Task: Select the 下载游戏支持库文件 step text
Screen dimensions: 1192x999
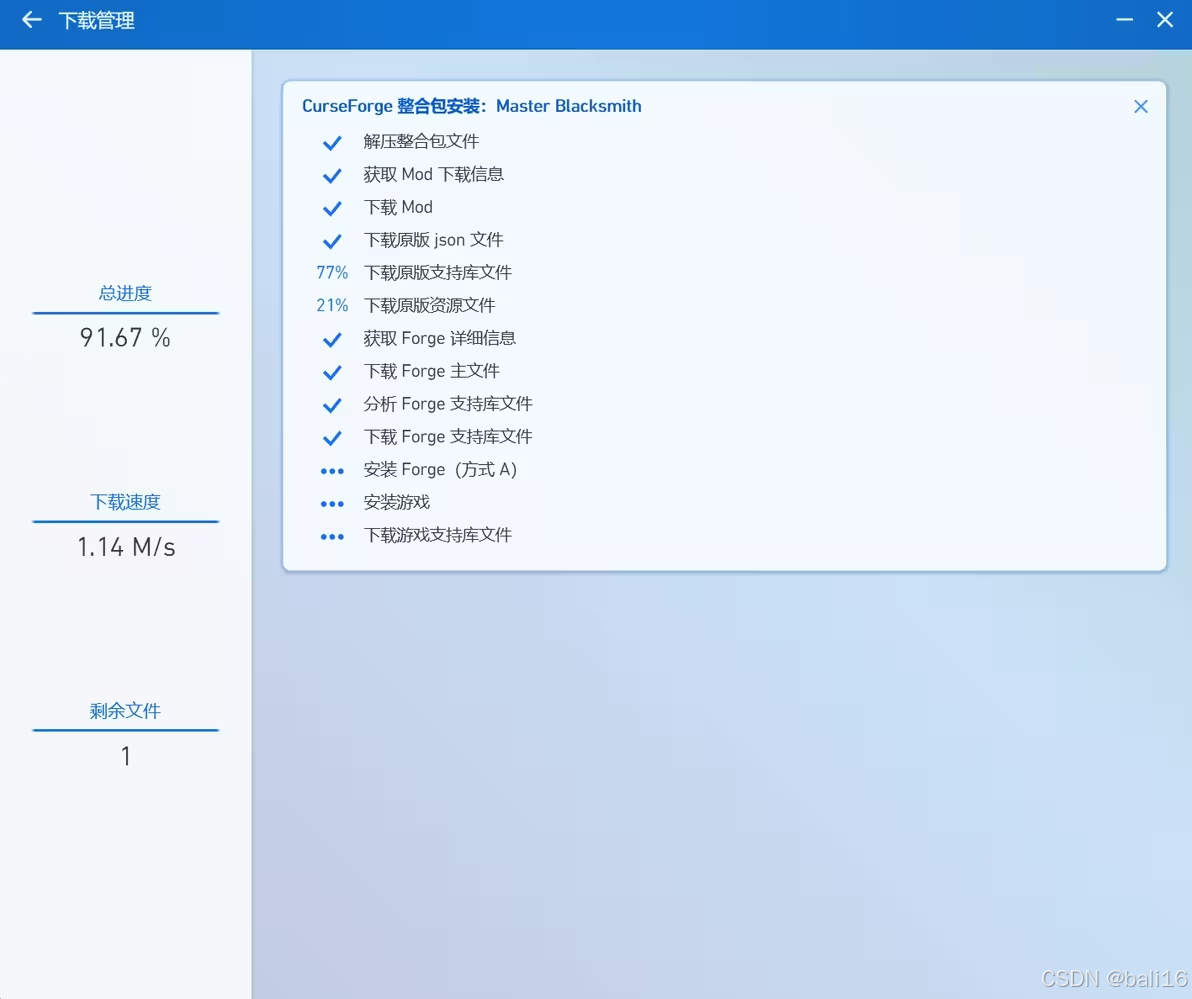Action: coord(438,534)
